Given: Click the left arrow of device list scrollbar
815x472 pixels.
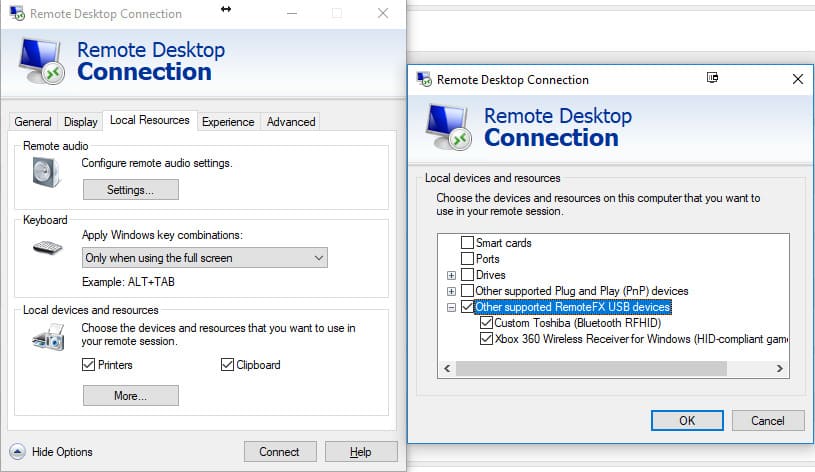Looking at the screenshot, I should 447,369.
